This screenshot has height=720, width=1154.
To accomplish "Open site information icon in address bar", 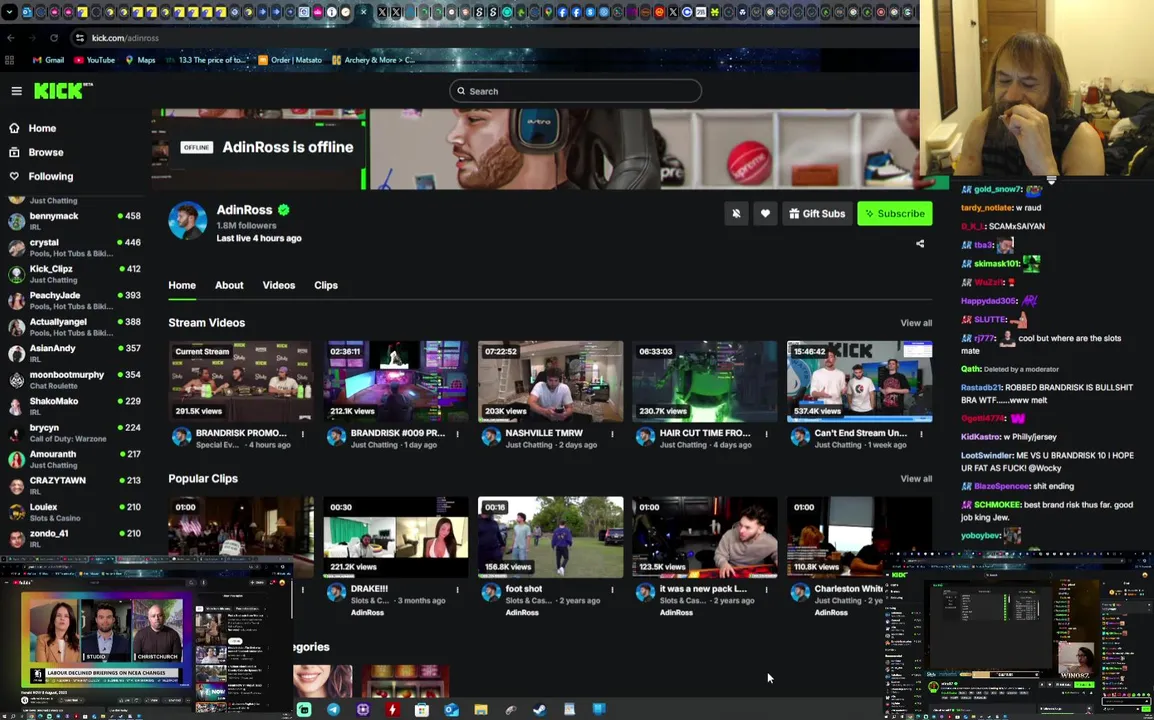I will 79,38.
